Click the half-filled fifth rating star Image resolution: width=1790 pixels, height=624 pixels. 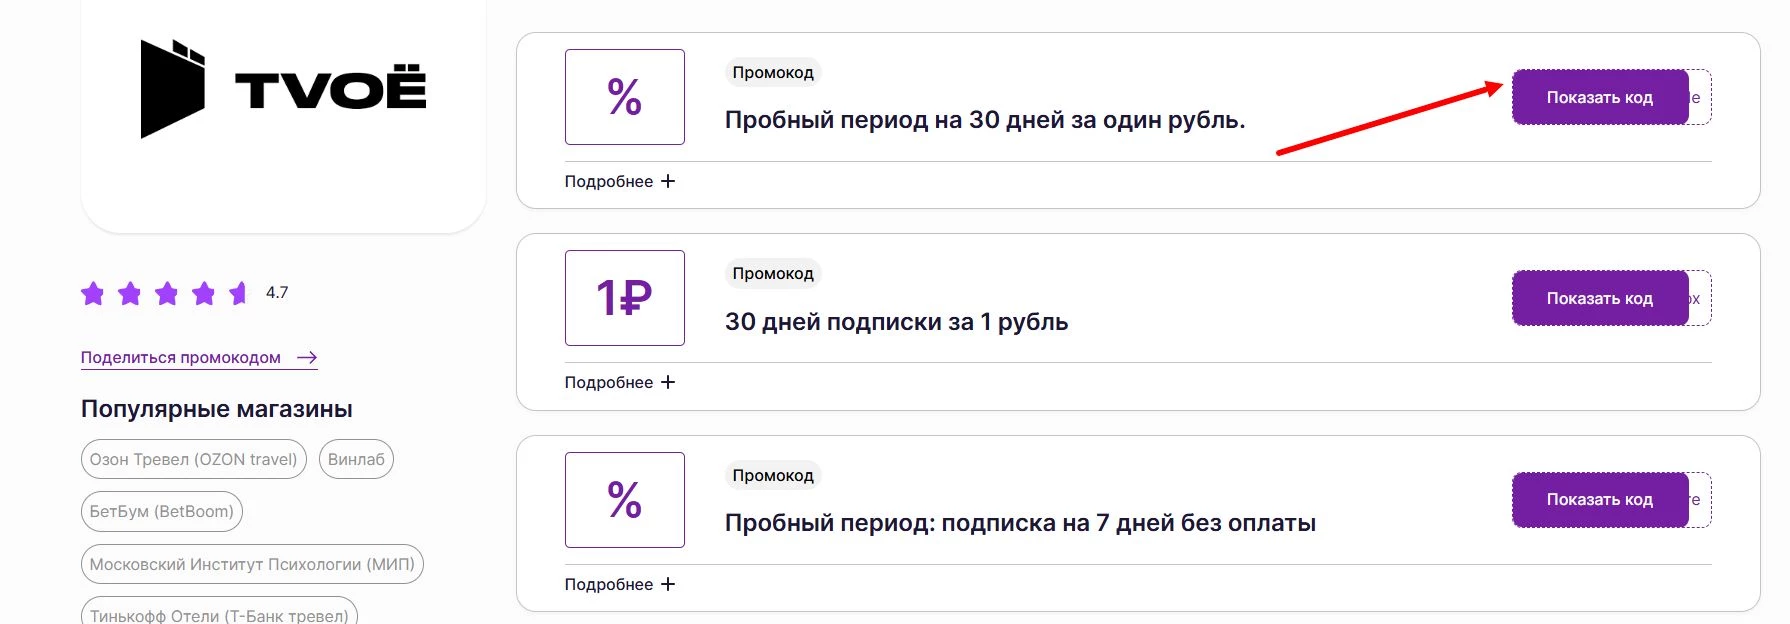[237, 293]
